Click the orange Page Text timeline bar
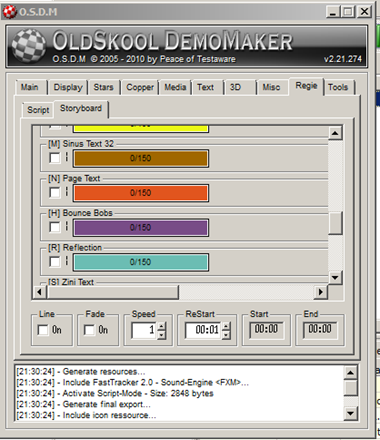This screenshot has height=440, width=380. (141, 193)
